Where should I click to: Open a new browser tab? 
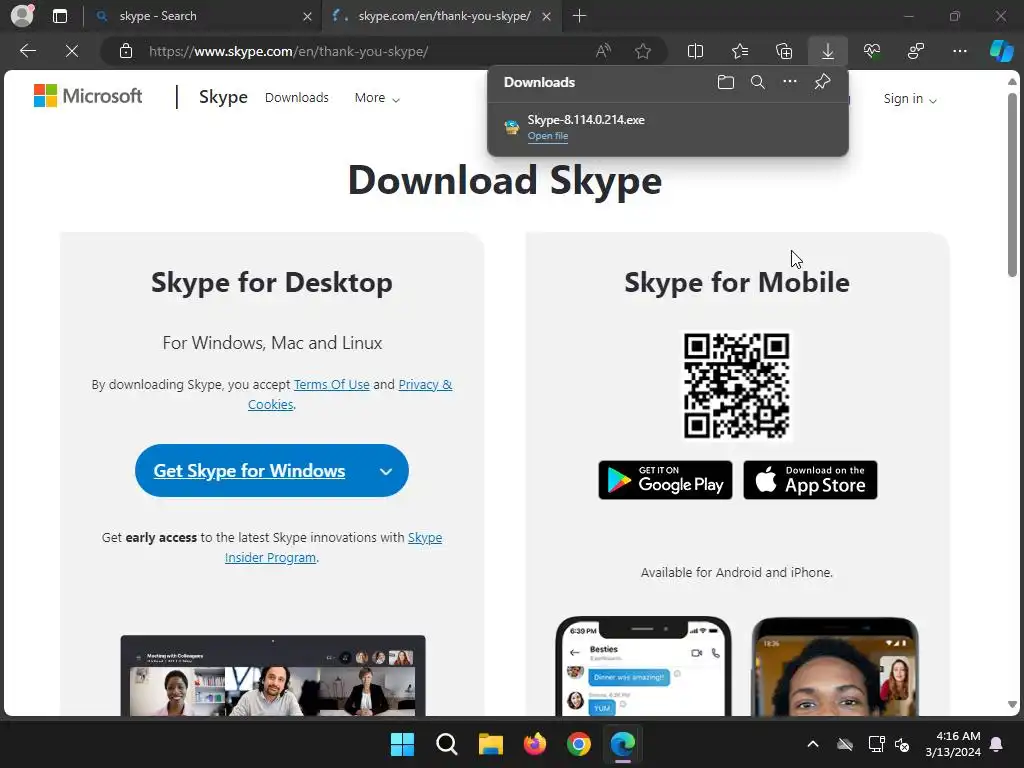click(579, 16)
